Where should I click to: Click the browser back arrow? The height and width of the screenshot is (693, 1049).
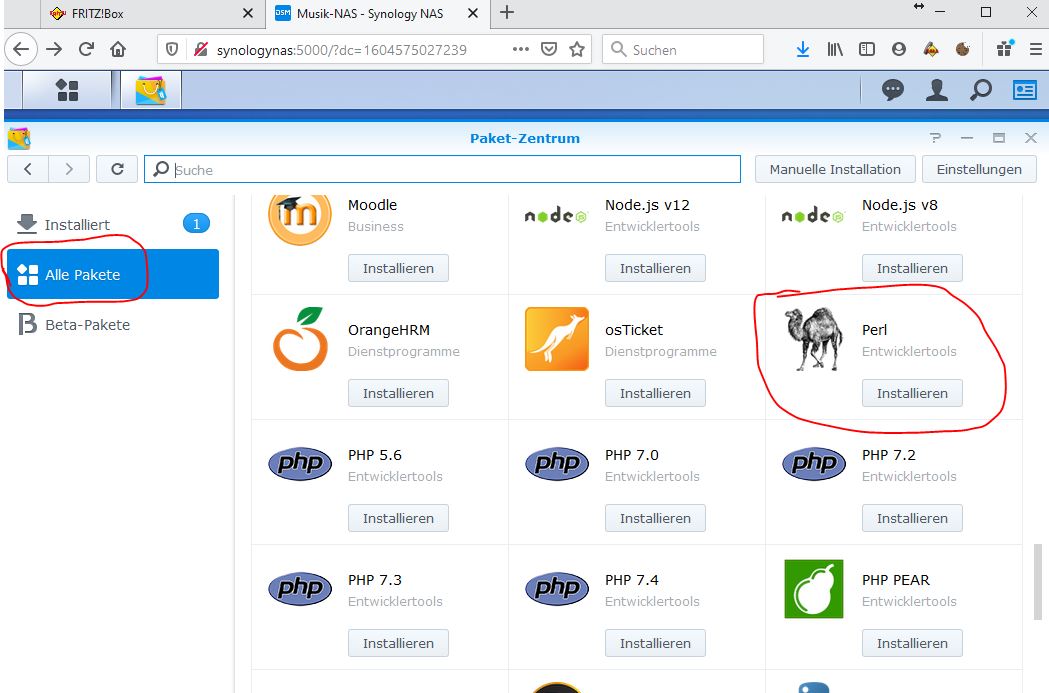(x=21, y=49)
